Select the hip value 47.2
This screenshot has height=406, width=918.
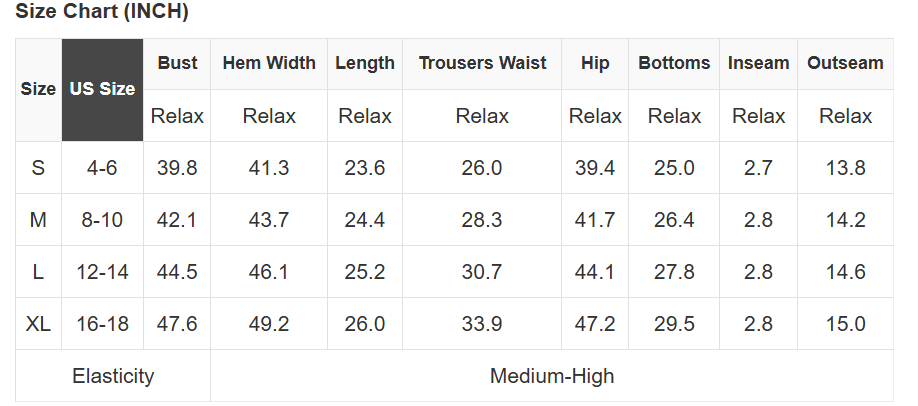595,323
